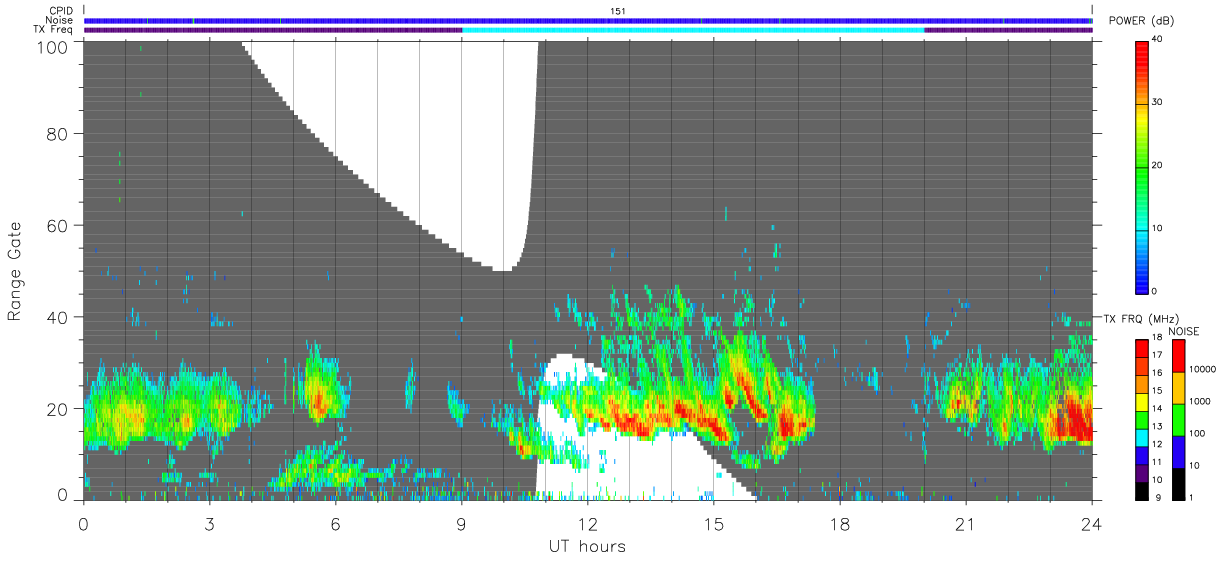Click the orange 1000-10000 NOISE swatch
1228x567 pixels.
[1178, 387]
